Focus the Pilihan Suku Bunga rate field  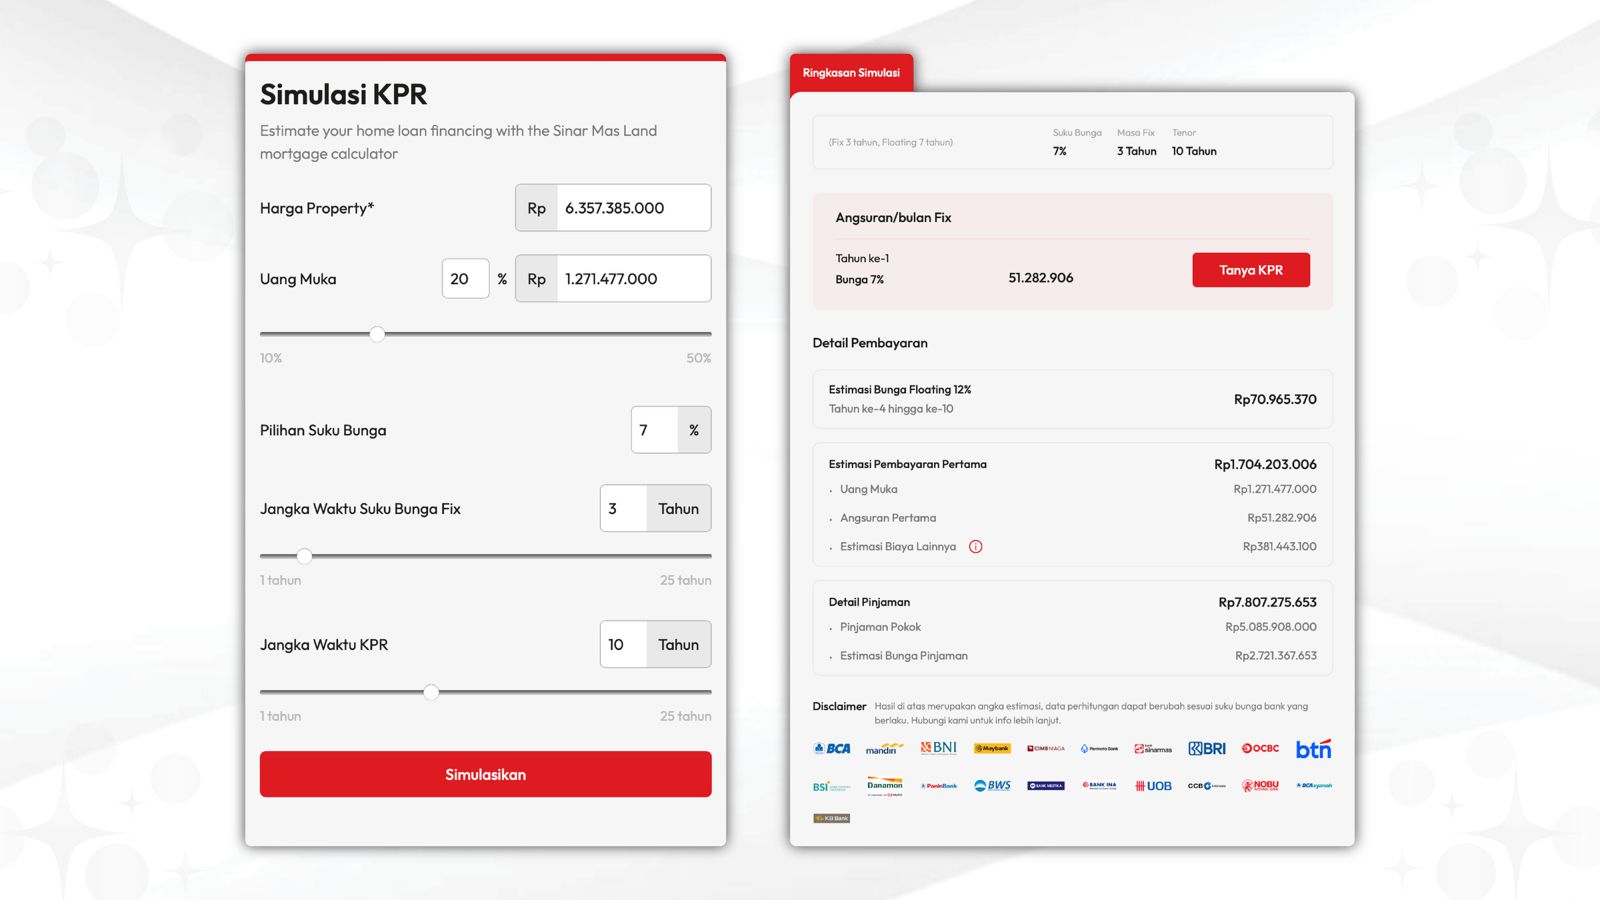655,430
